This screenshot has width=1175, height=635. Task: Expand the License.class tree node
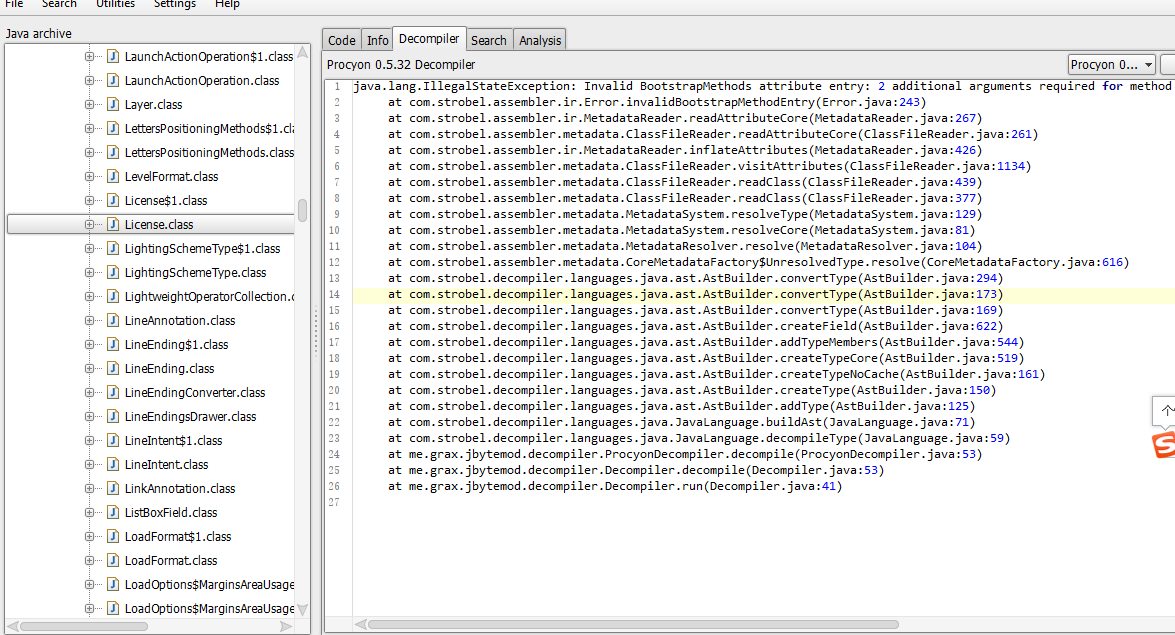click(89, 224)
